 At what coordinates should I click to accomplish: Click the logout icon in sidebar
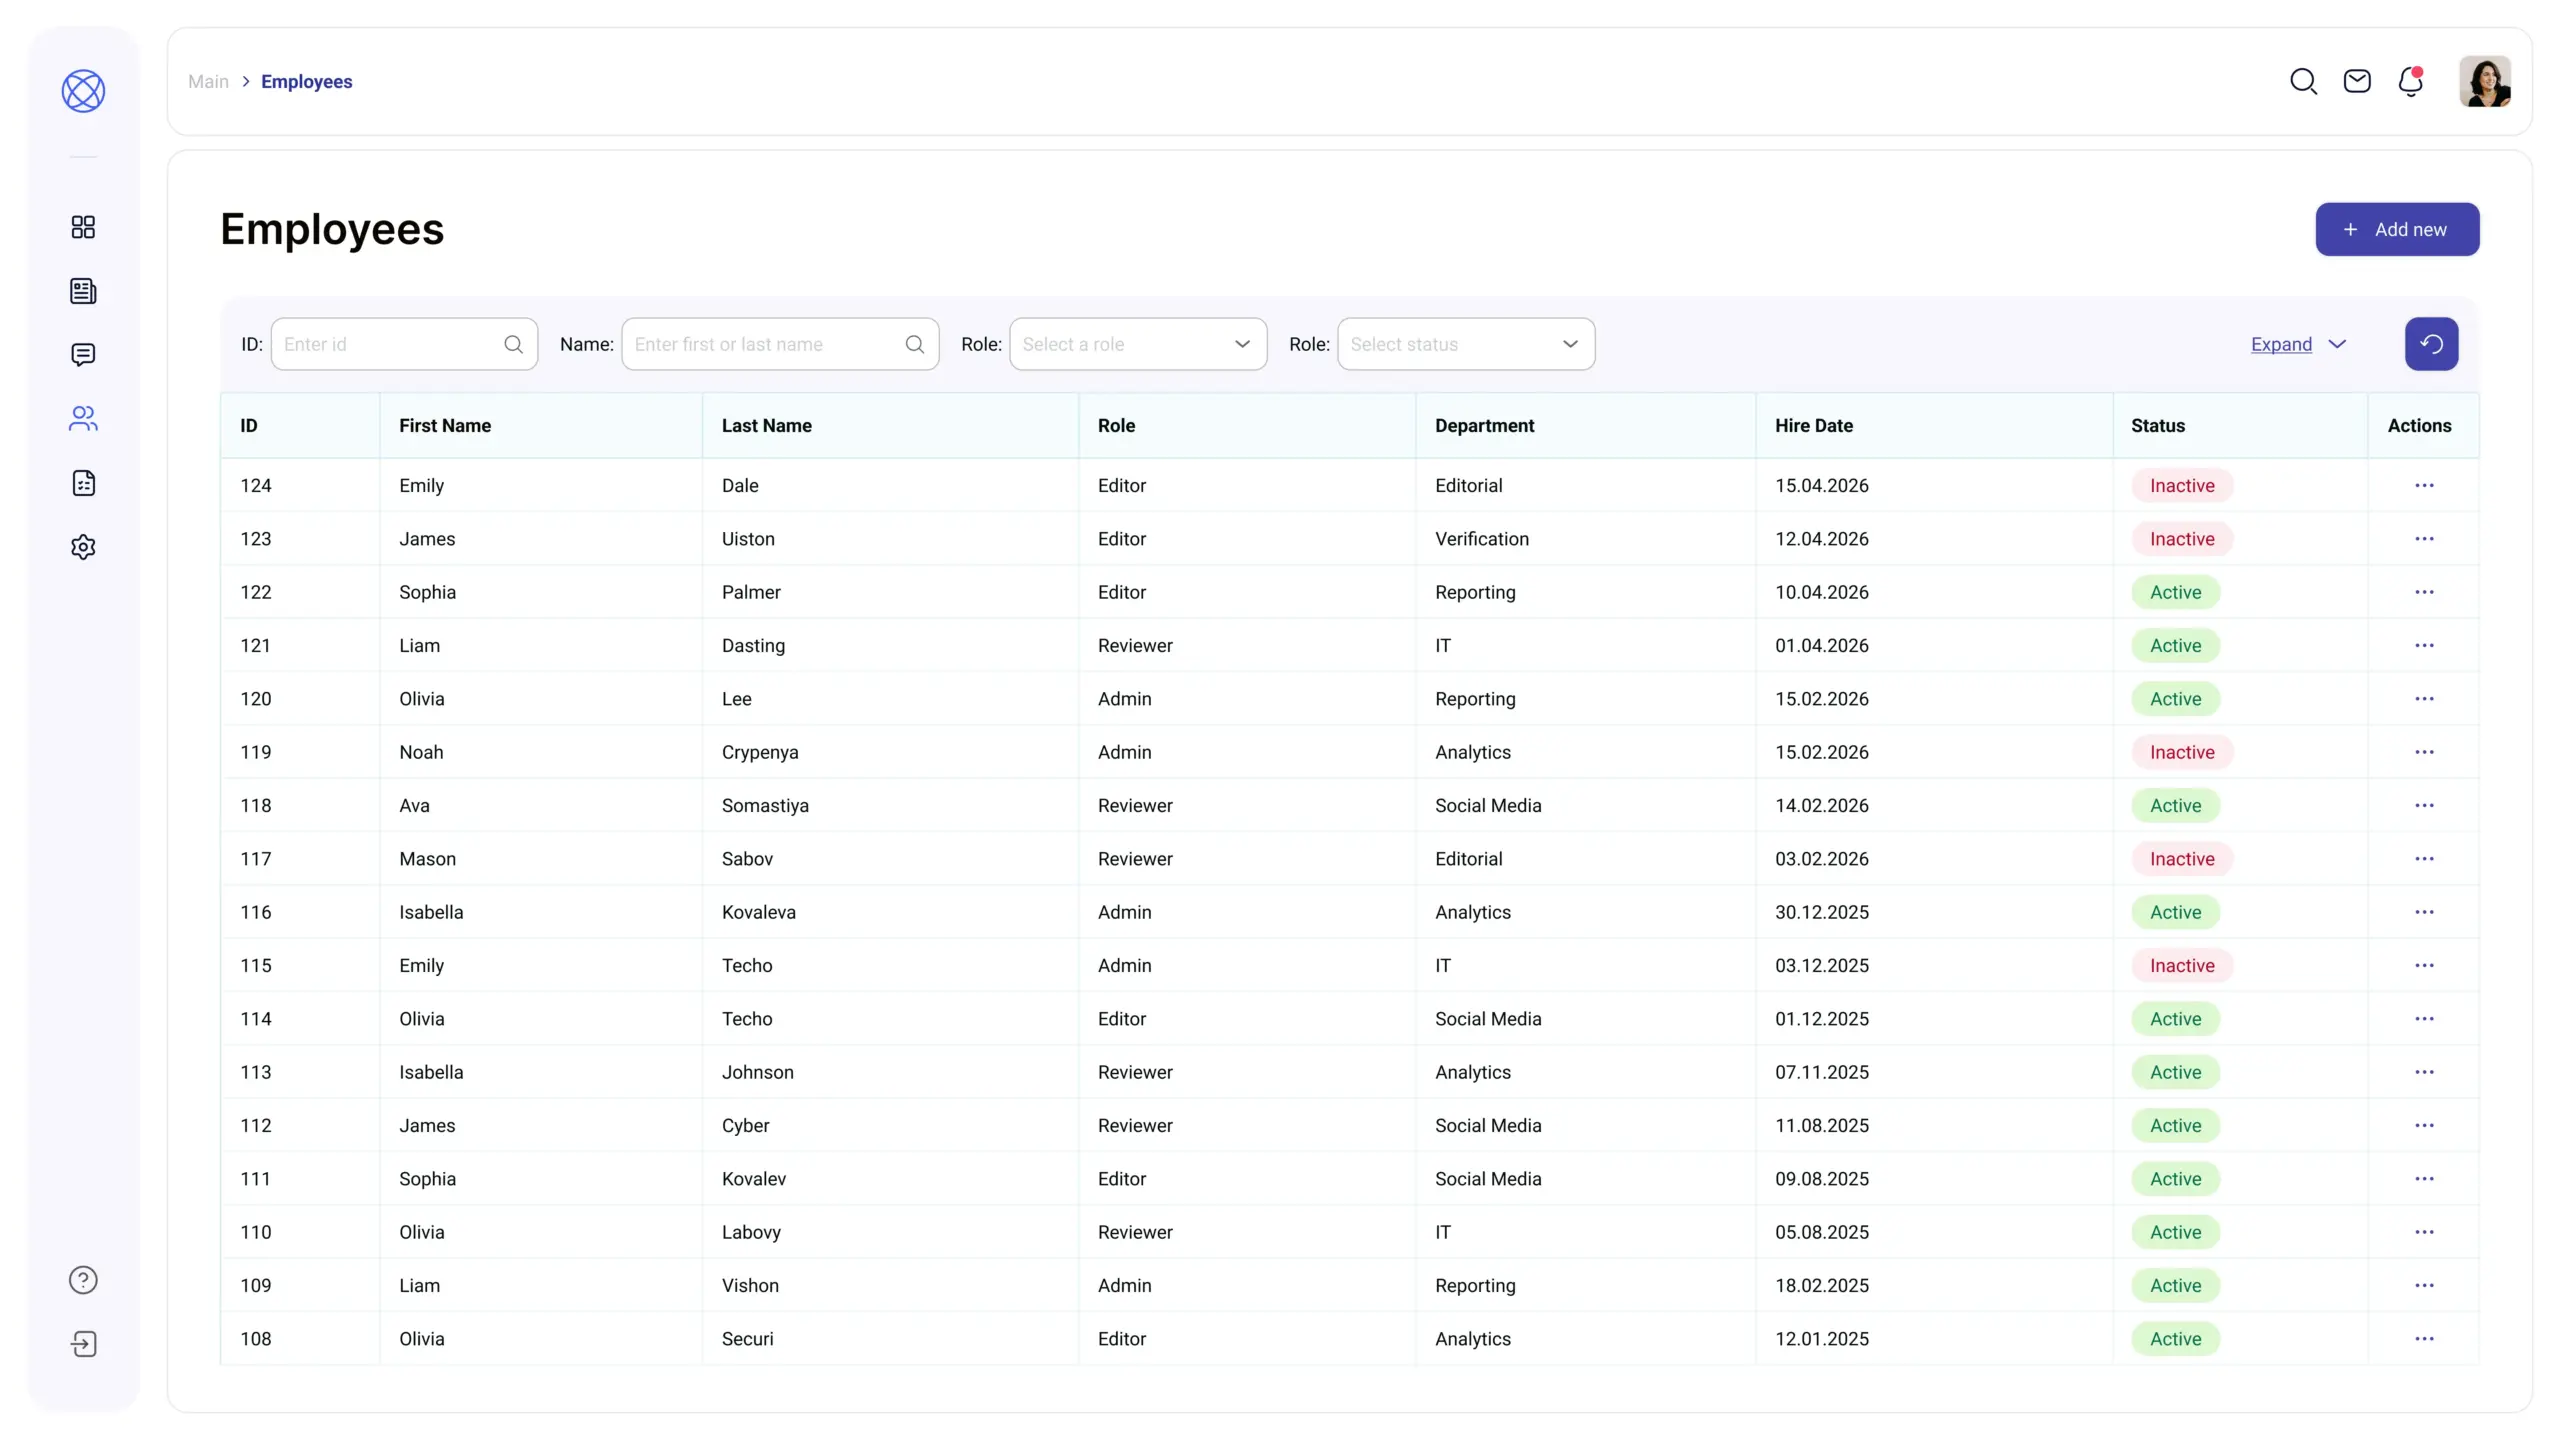tap(83, 1344)
